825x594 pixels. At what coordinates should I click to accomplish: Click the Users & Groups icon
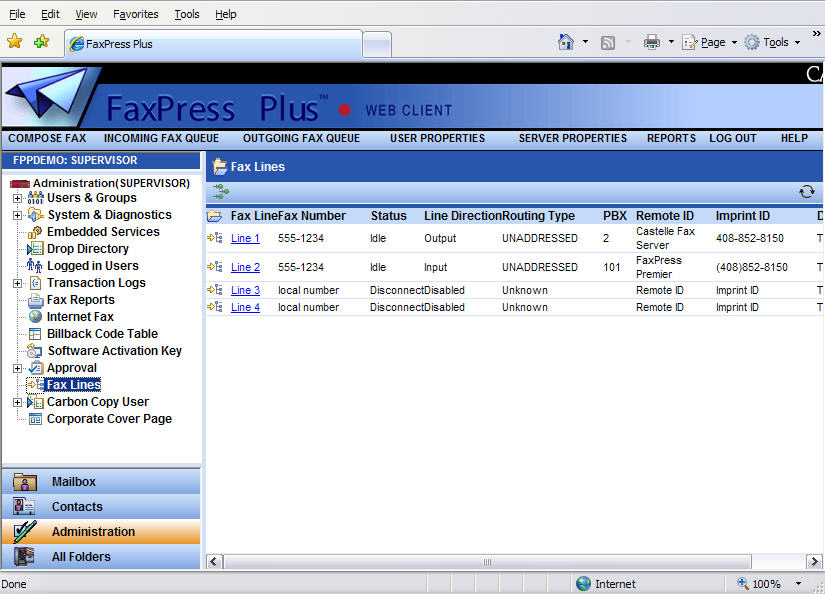(35, 198)
